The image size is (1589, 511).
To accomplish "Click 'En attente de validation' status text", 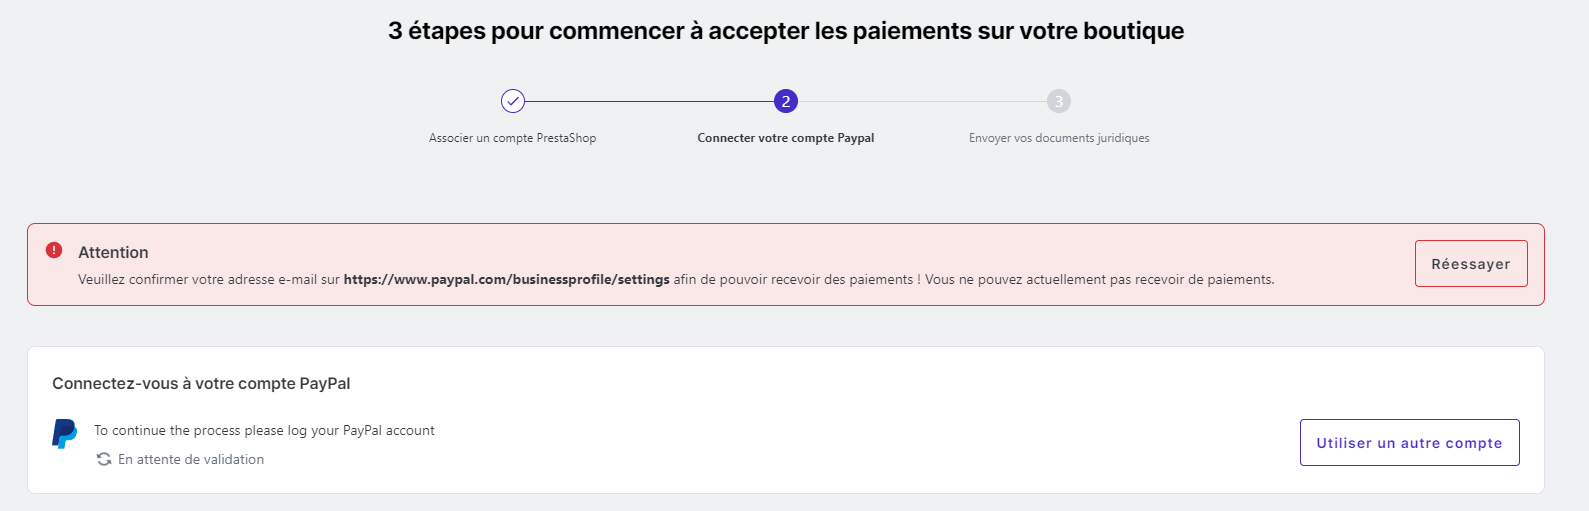I will pos(191,460).
